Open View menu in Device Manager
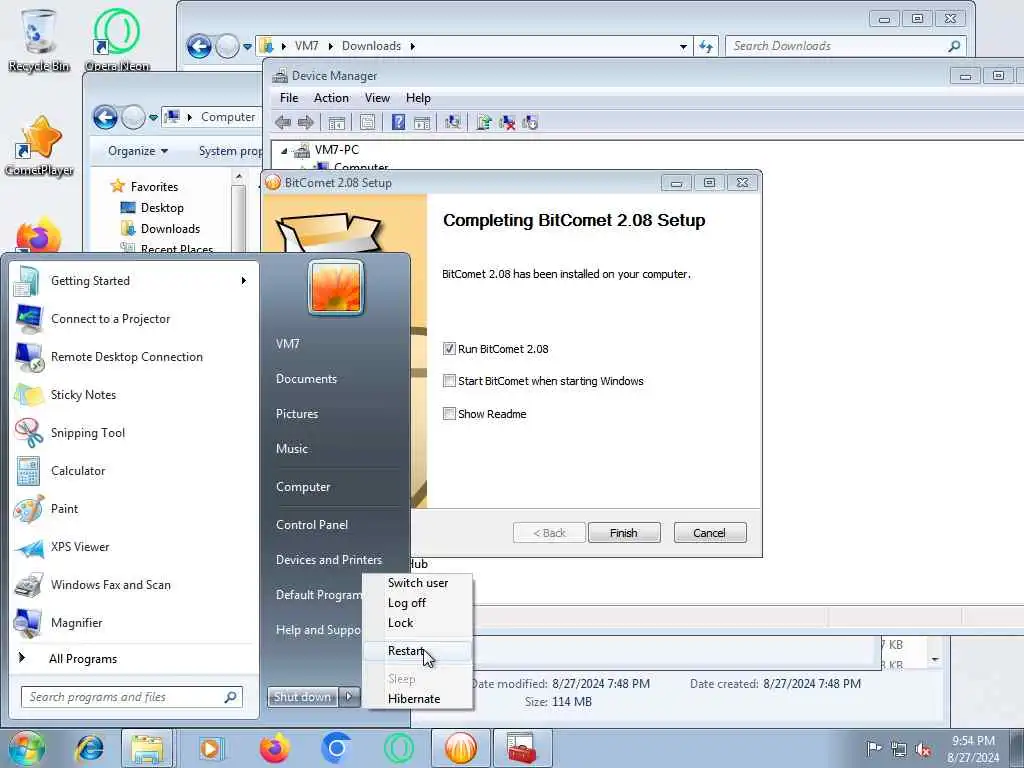Viewport: 1024px width, 768px height. click(x=377, y=98)
